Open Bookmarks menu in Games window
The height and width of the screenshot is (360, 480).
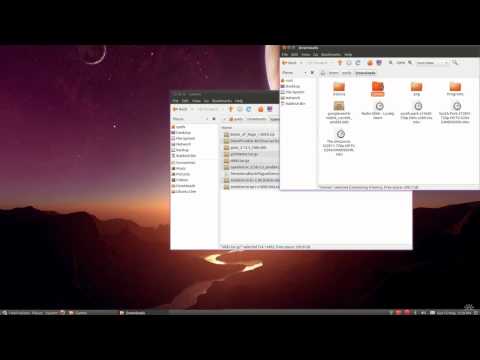pyautogui.click(x=222, y=101)
